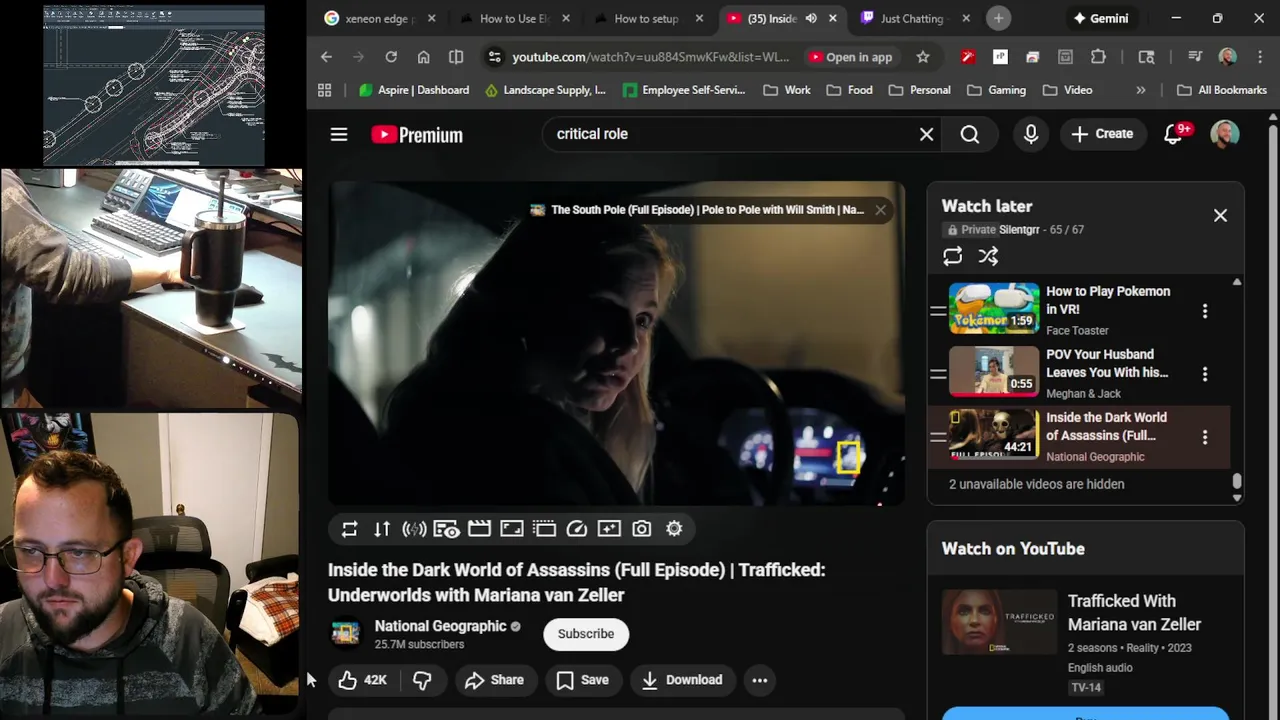
Task: Go to browser home page icon
Action: (424, 57)
